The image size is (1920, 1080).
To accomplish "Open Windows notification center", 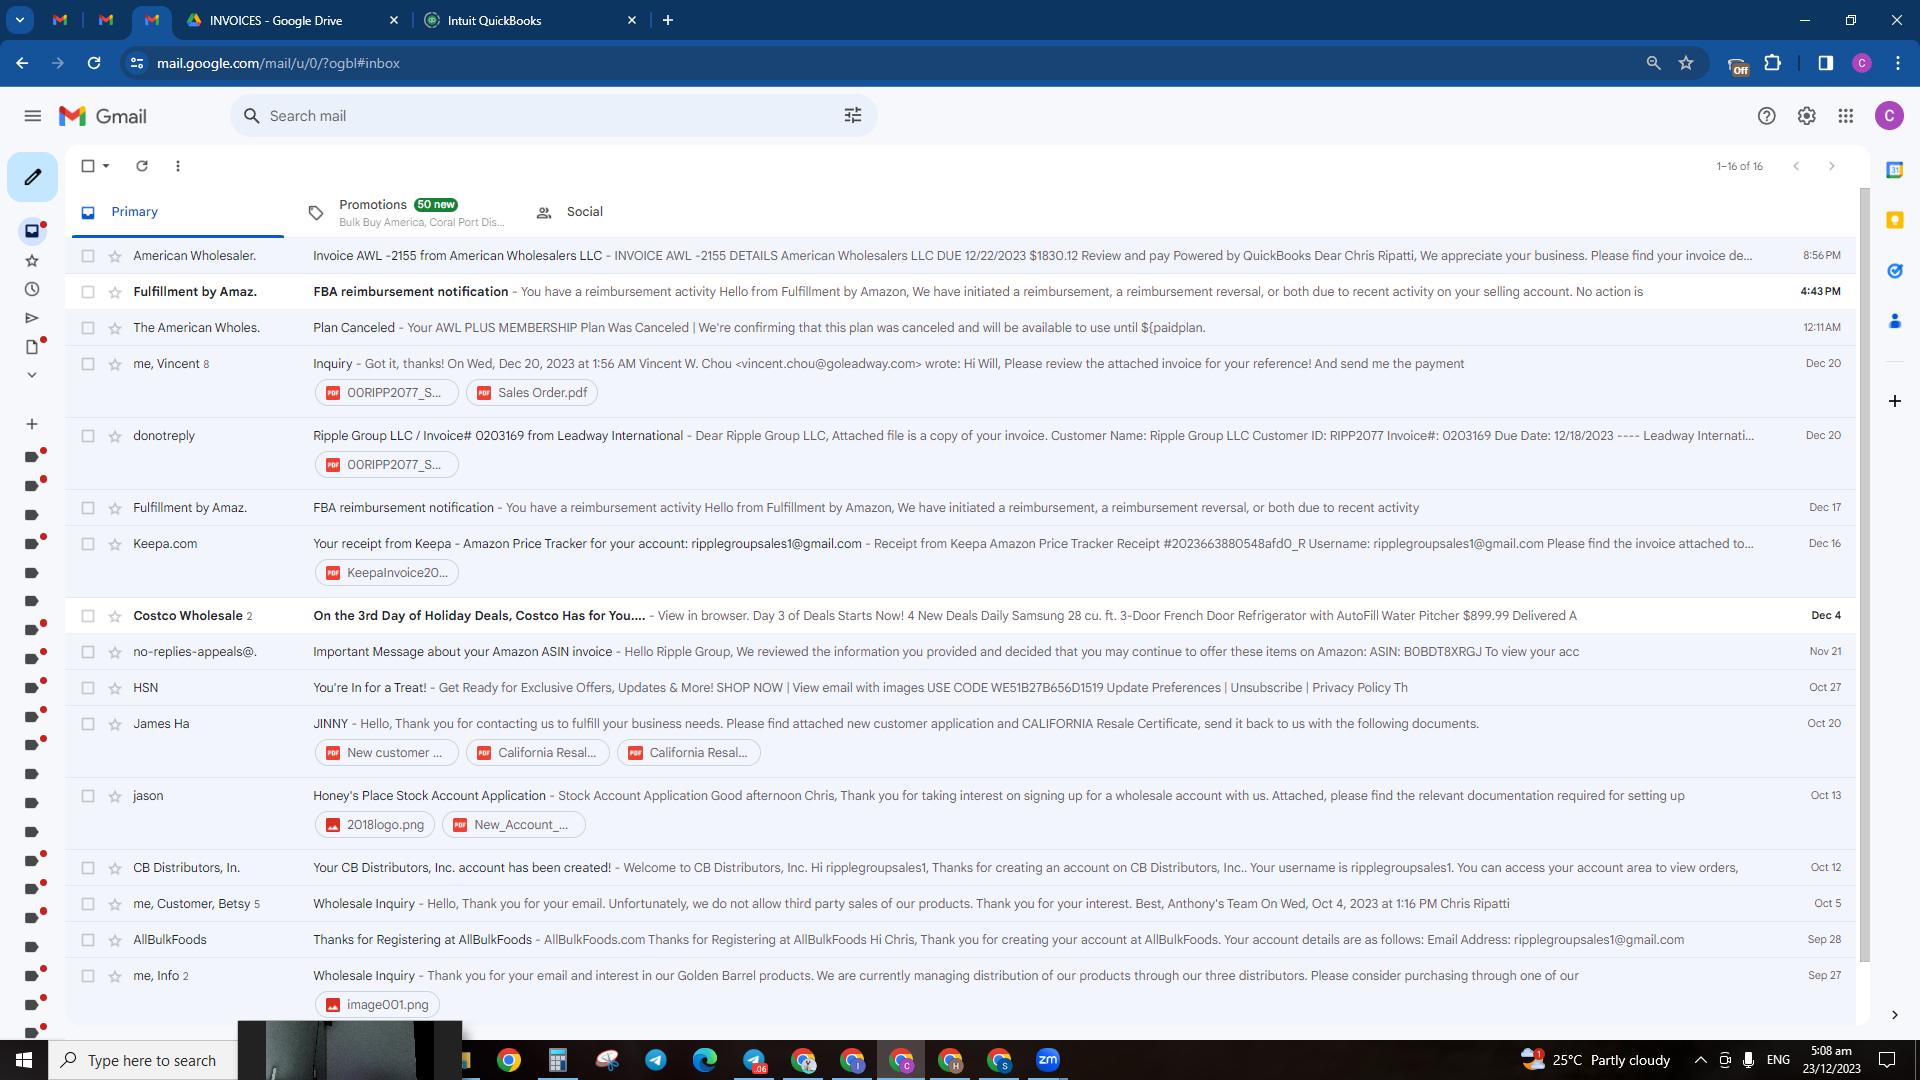I will [1887, 1060].
